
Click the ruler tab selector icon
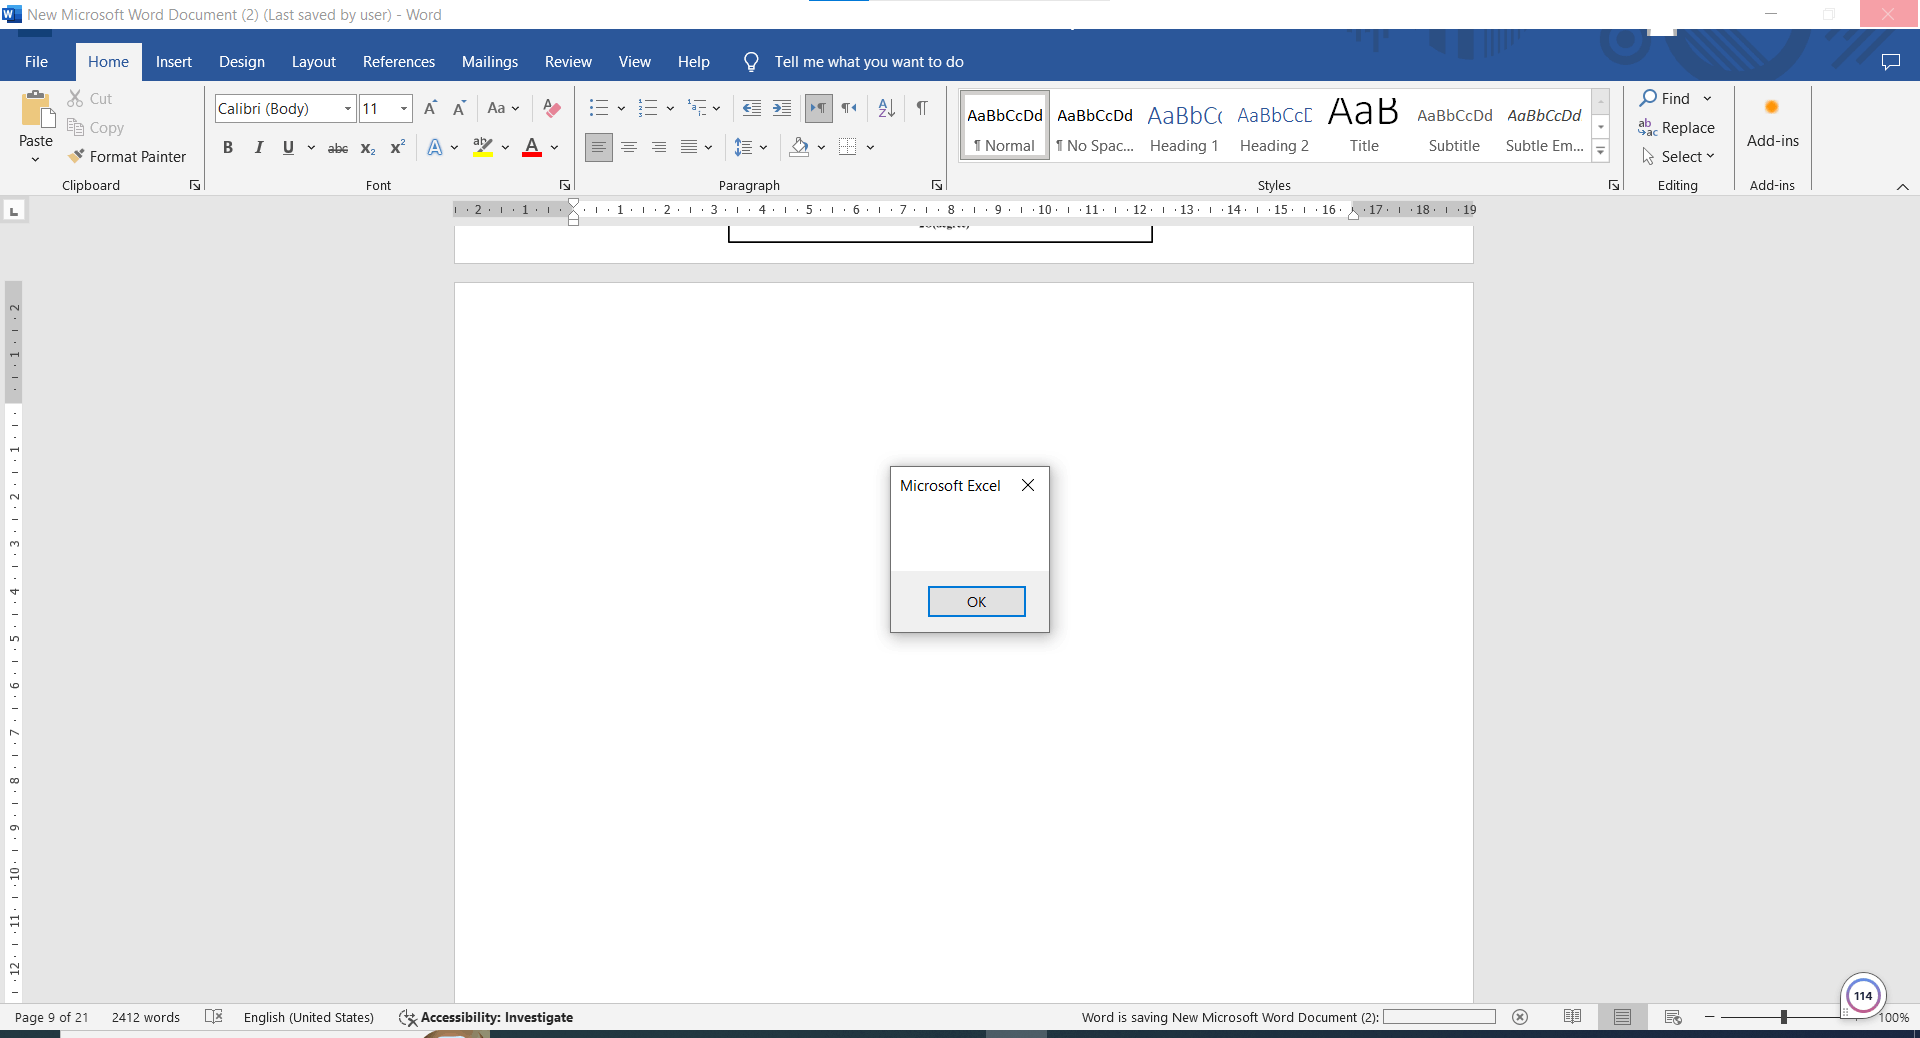pos(14,210)
